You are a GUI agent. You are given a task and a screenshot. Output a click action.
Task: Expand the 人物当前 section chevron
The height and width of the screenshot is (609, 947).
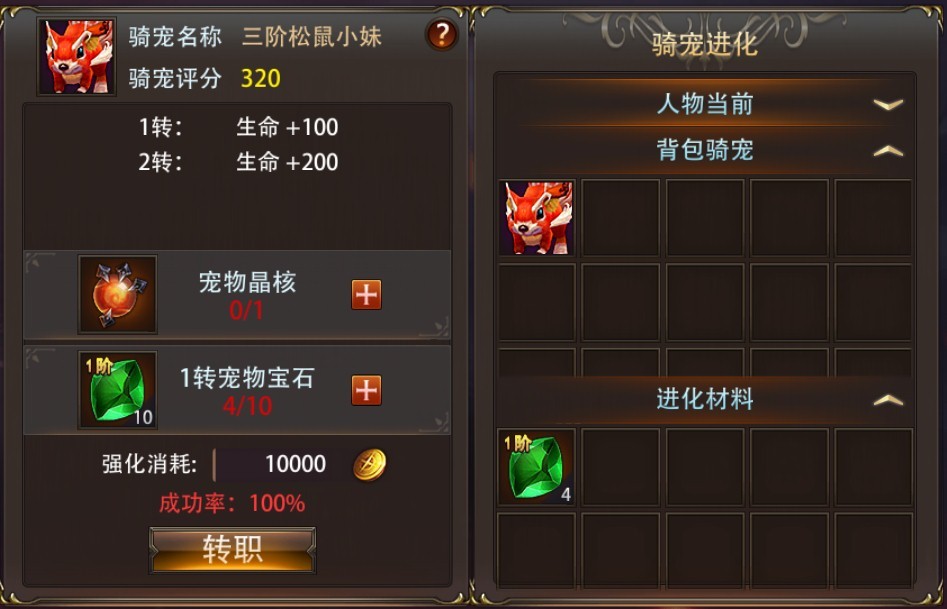888,105
